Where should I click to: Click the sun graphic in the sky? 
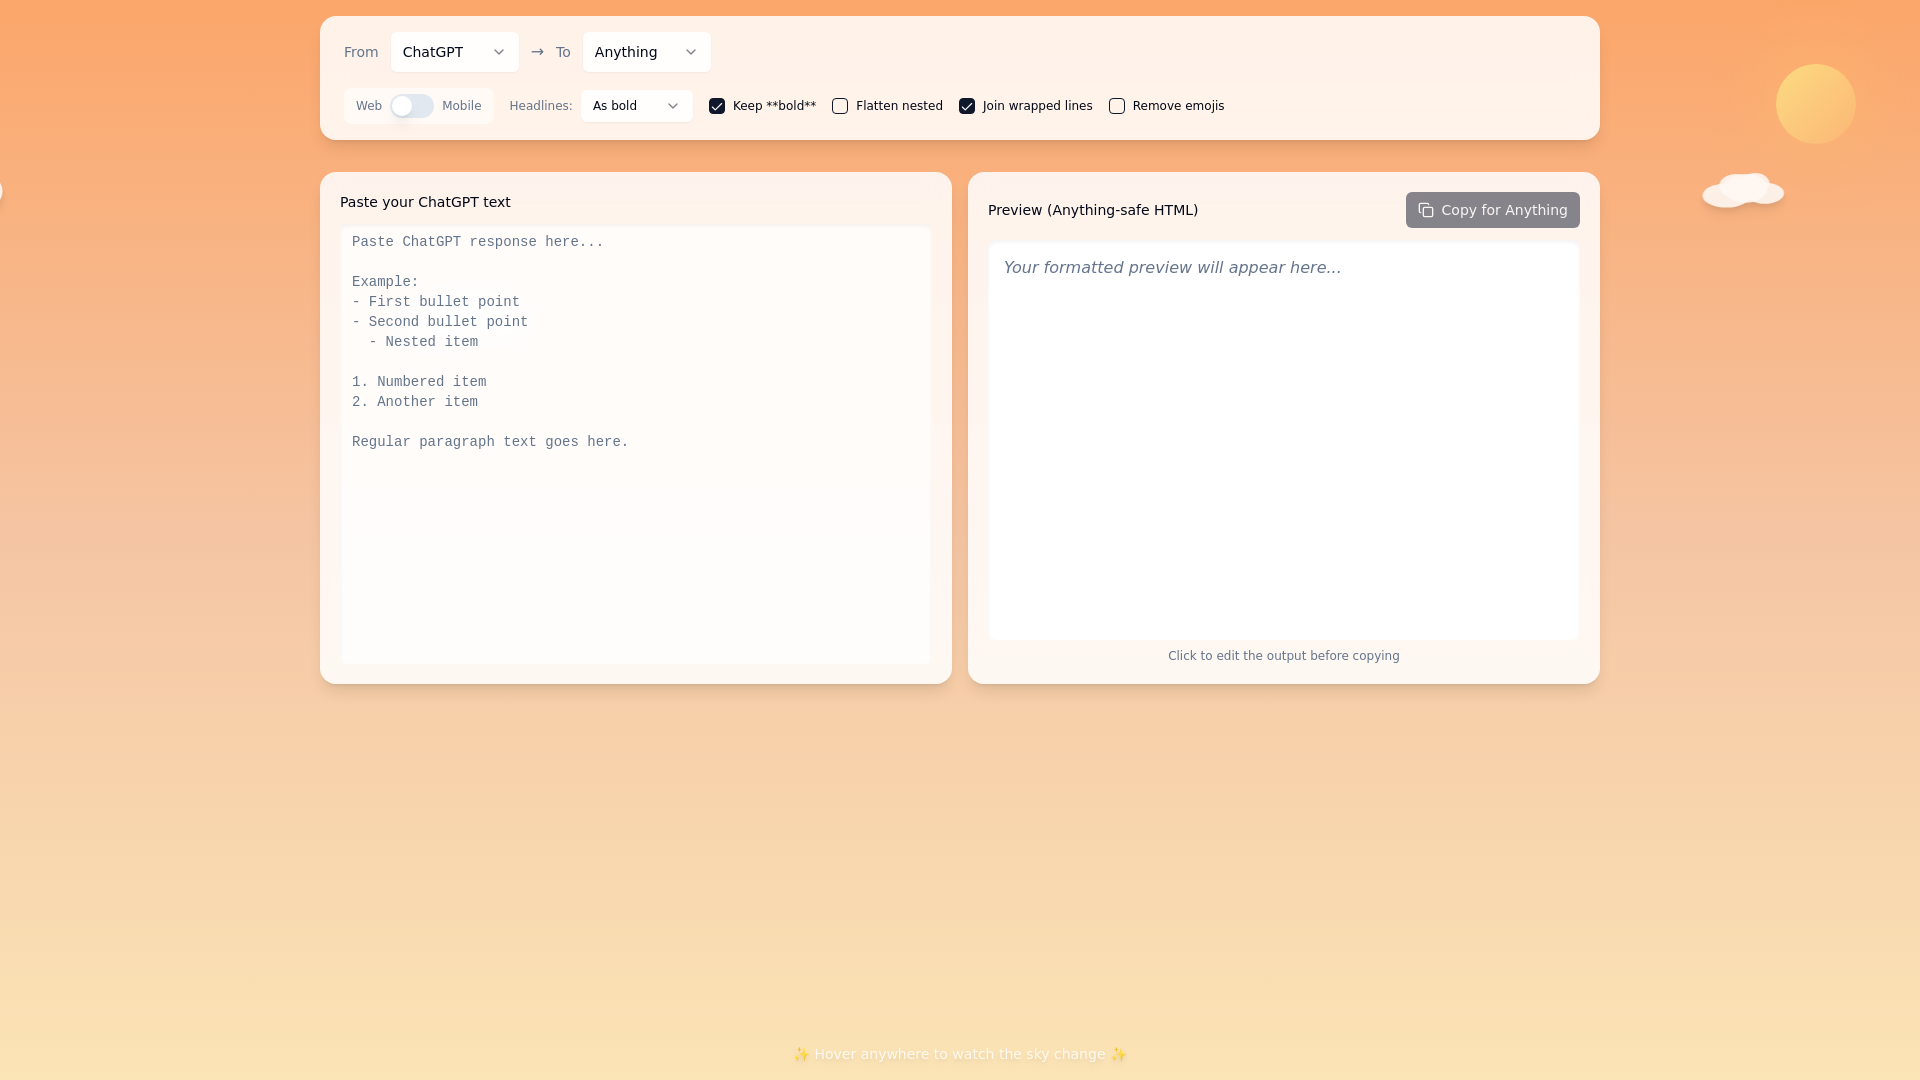[1815, 104]
